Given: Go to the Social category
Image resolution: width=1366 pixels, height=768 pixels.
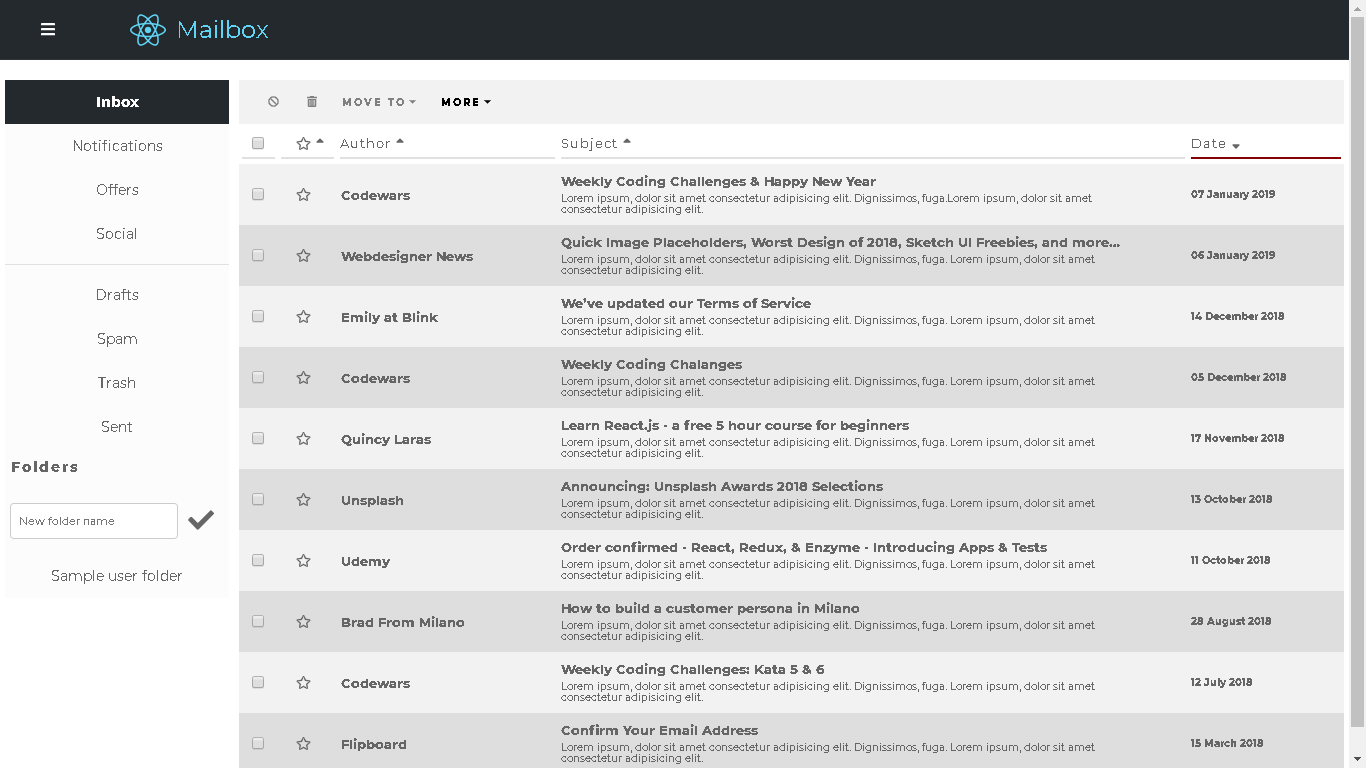Looking at the screenshot, I should tap(117, 234).
